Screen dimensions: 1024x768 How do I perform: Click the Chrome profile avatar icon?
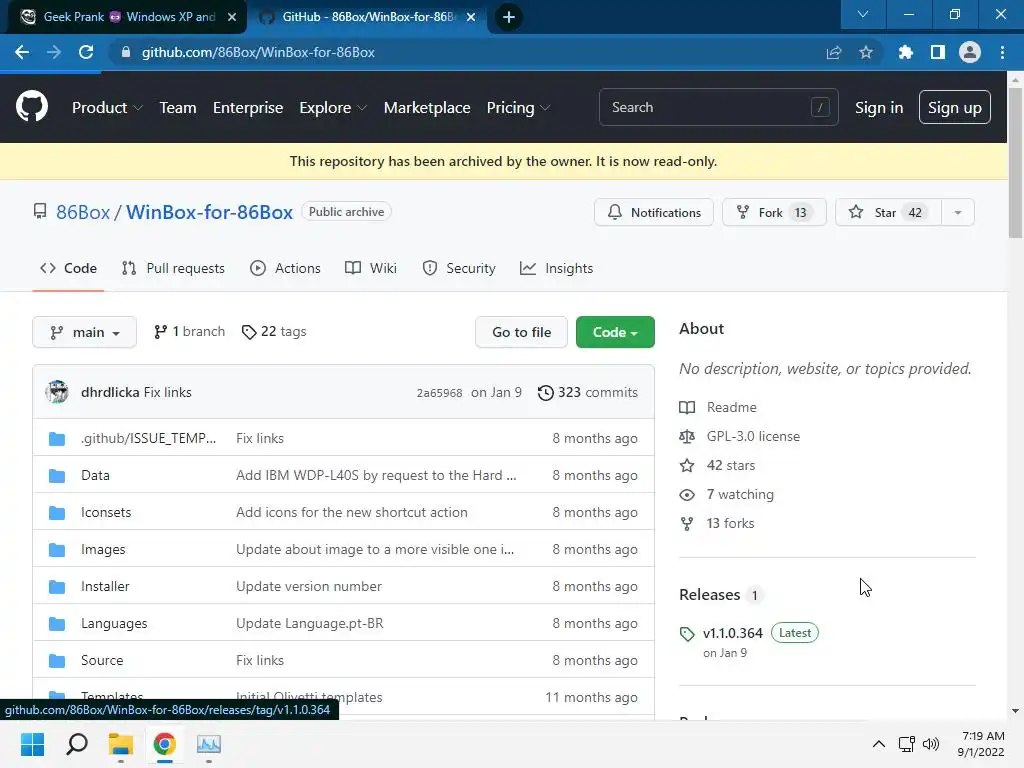click(970, 52)
